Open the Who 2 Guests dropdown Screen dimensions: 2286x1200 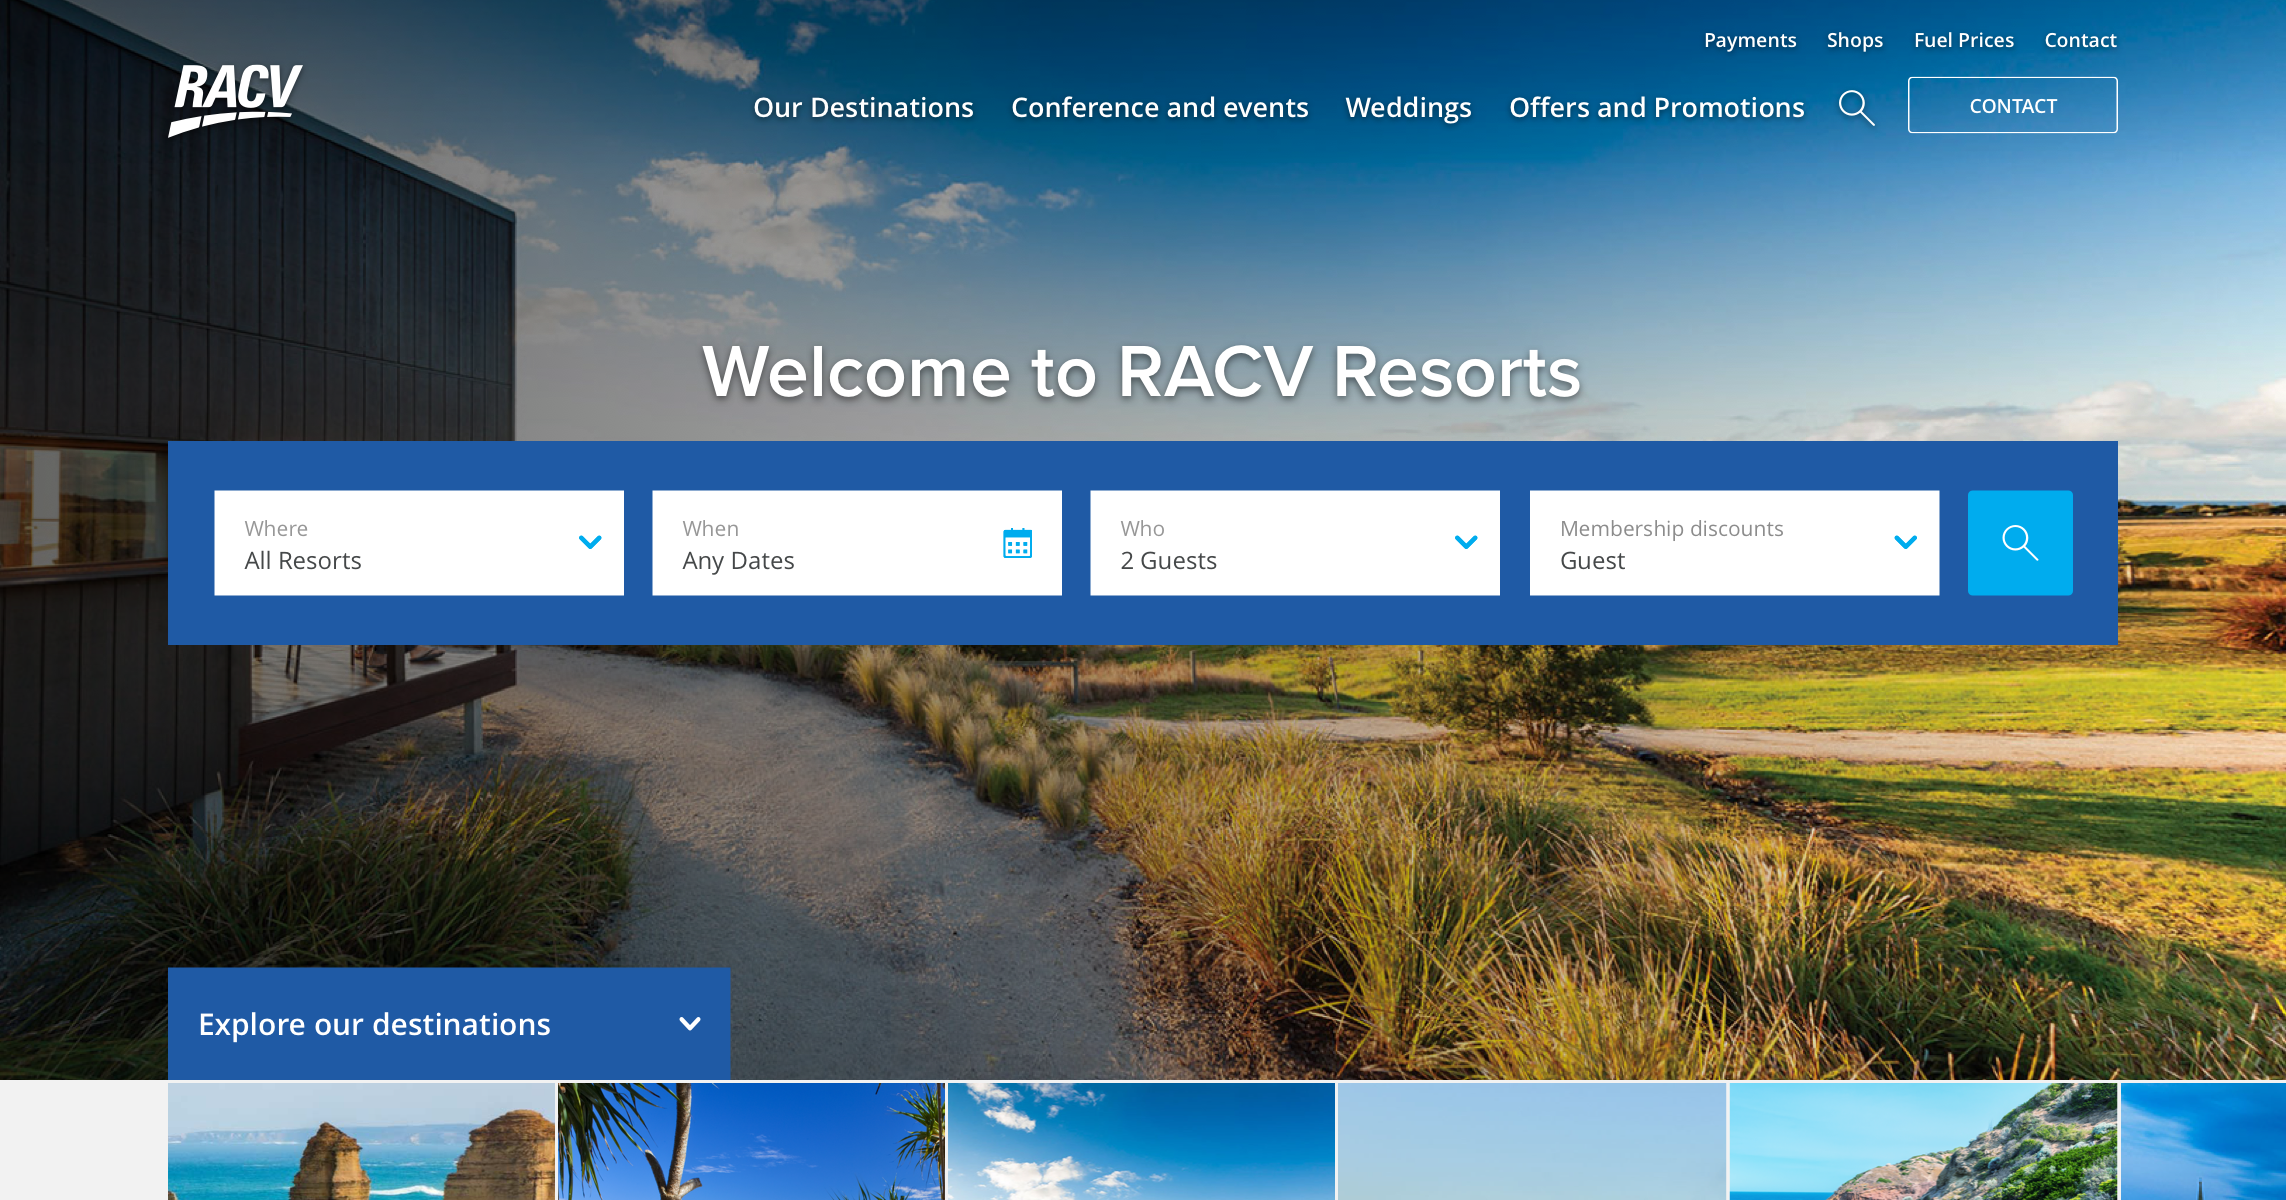pos(1295,543)
